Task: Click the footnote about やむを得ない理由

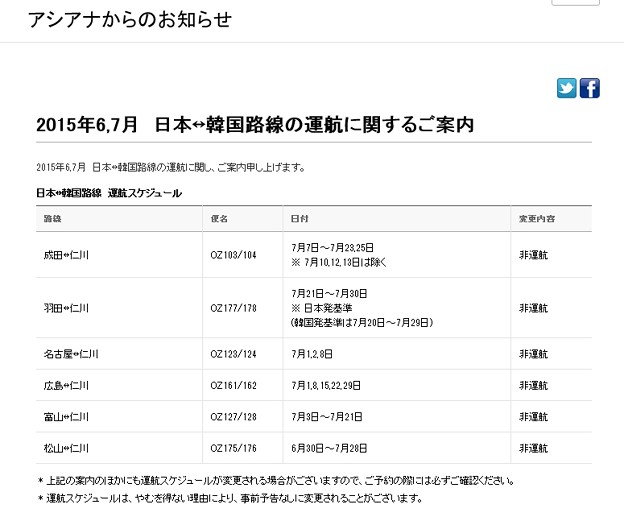Action: coord(230,498)
